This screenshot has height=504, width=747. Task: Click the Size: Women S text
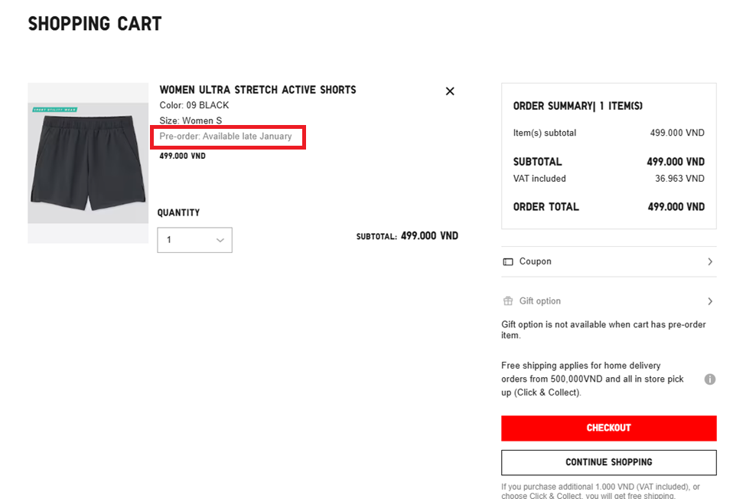coord(190,121)
